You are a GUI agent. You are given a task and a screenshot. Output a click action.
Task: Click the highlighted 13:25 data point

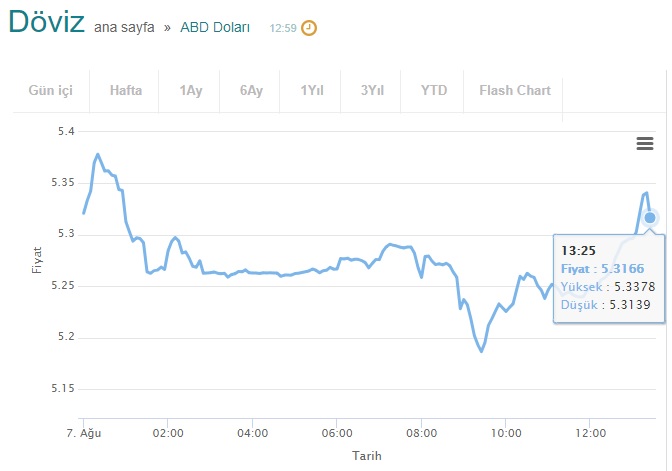coord(650,218)
